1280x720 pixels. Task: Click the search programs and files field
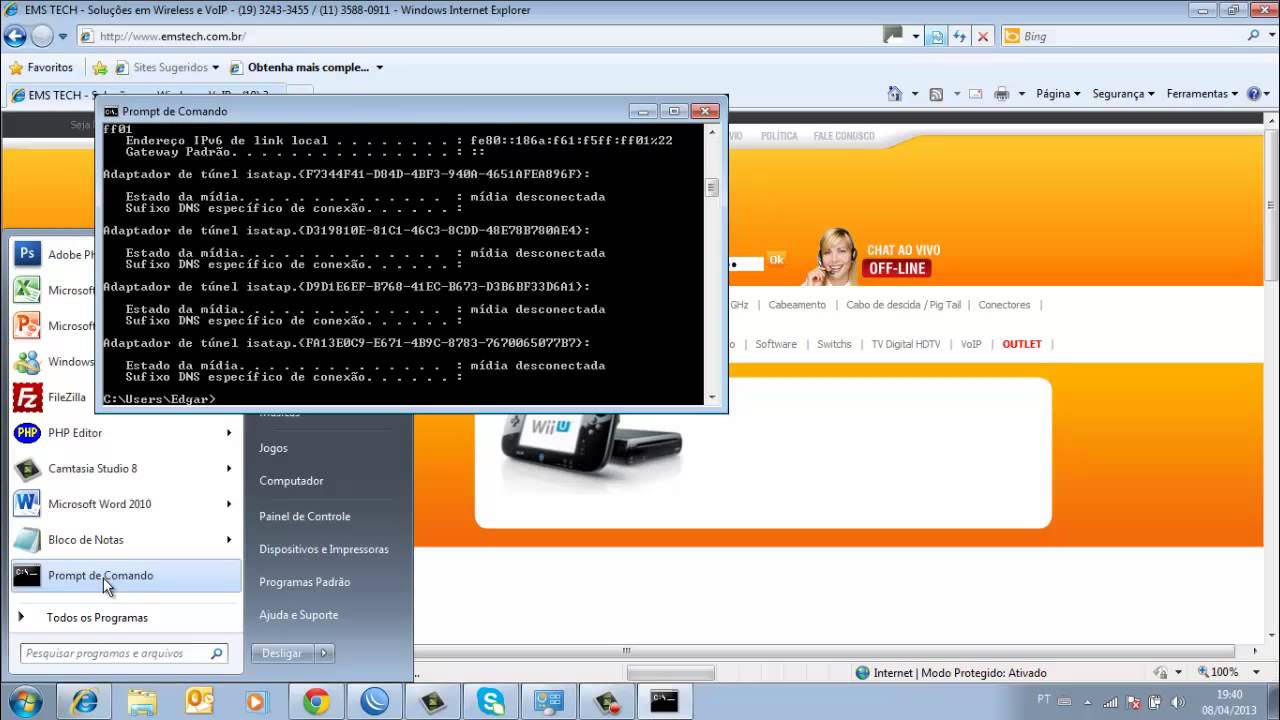(x=124, y=653)
